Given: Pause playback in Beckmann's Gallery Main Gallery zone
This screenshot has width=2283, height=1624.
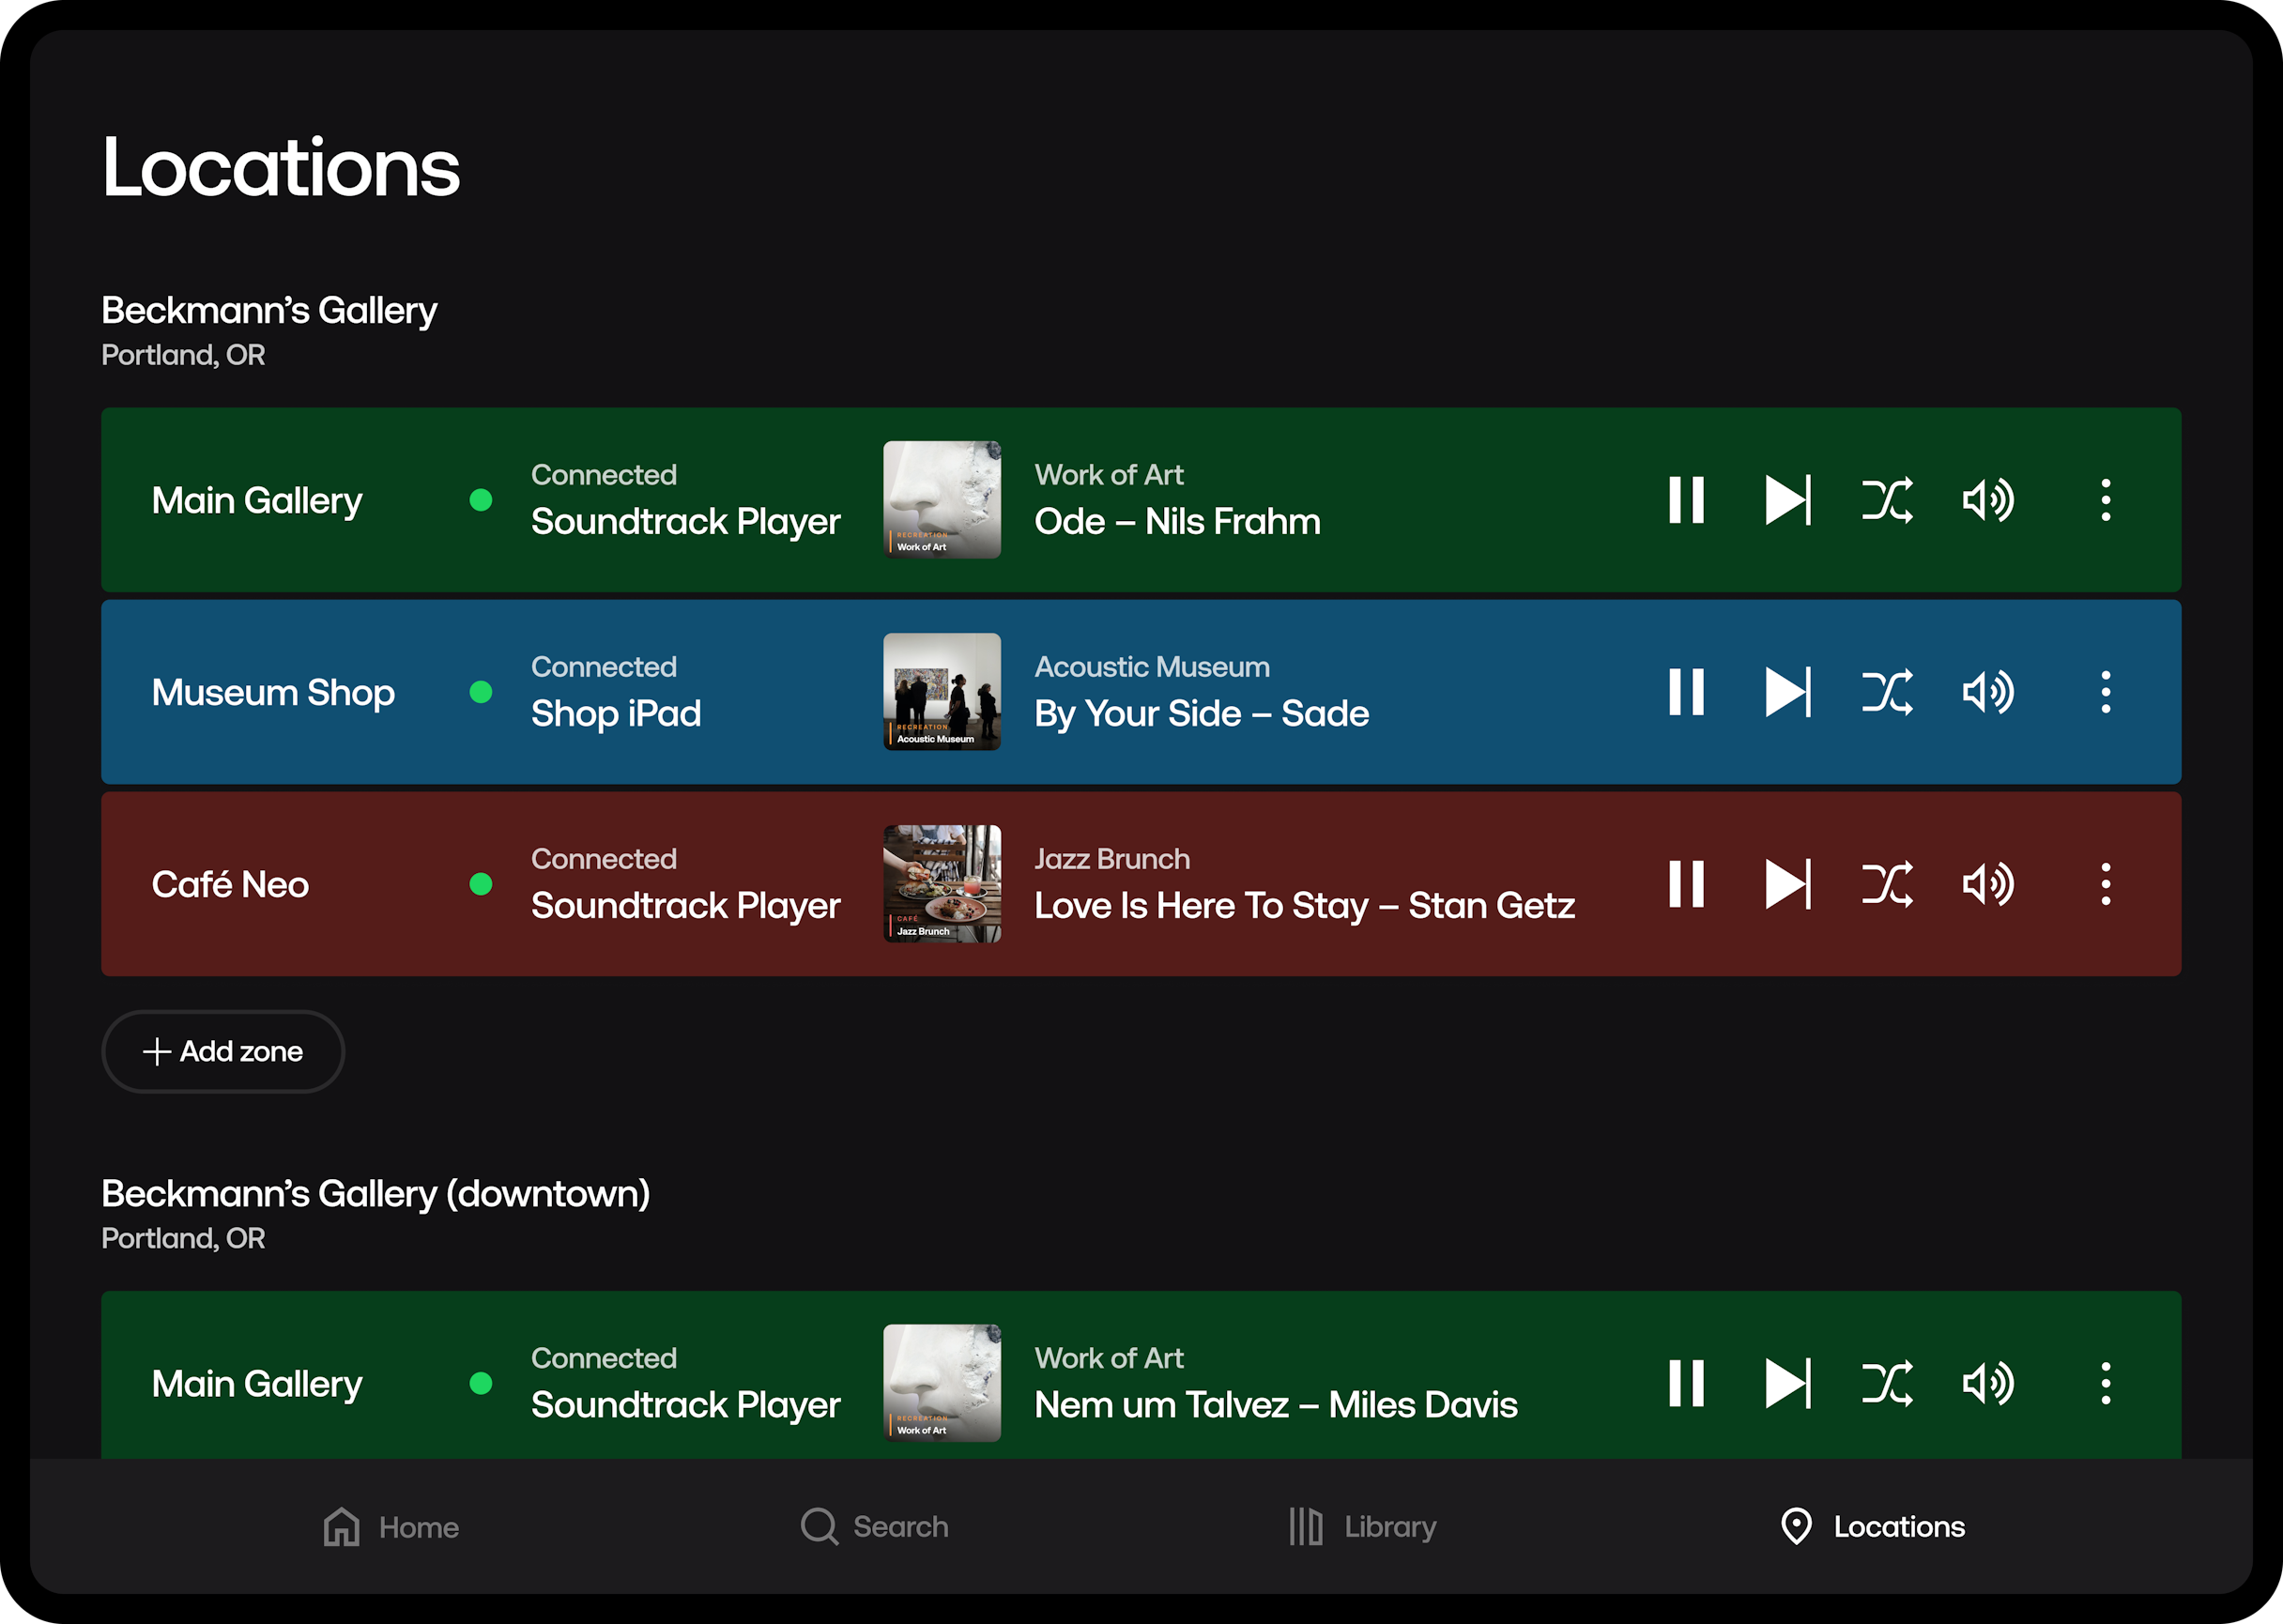Looking at the screenshot, I should tap(1686, 500).
